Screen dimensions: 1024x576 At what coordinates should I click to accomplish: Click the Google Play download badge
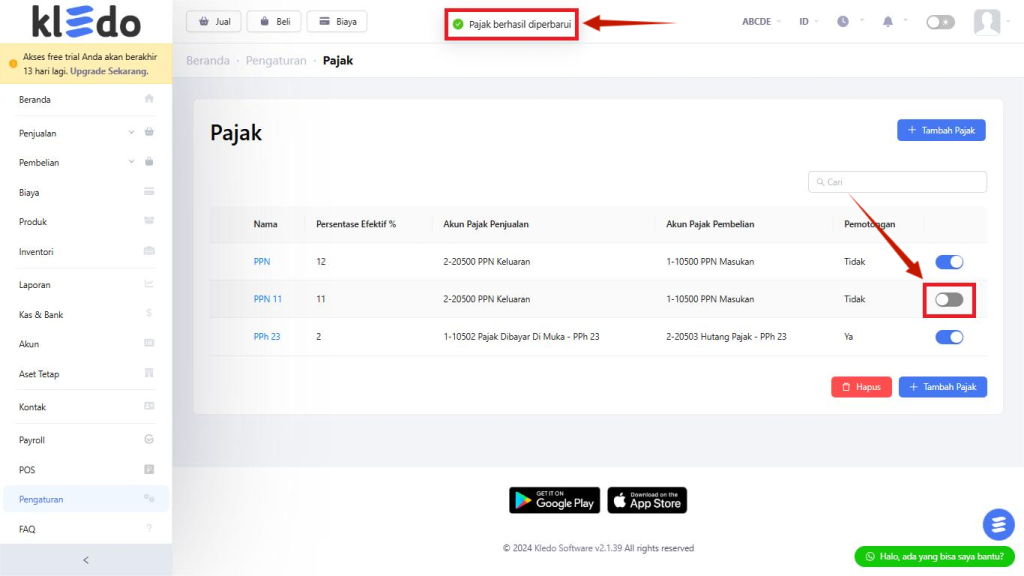(x=554, y=500)
